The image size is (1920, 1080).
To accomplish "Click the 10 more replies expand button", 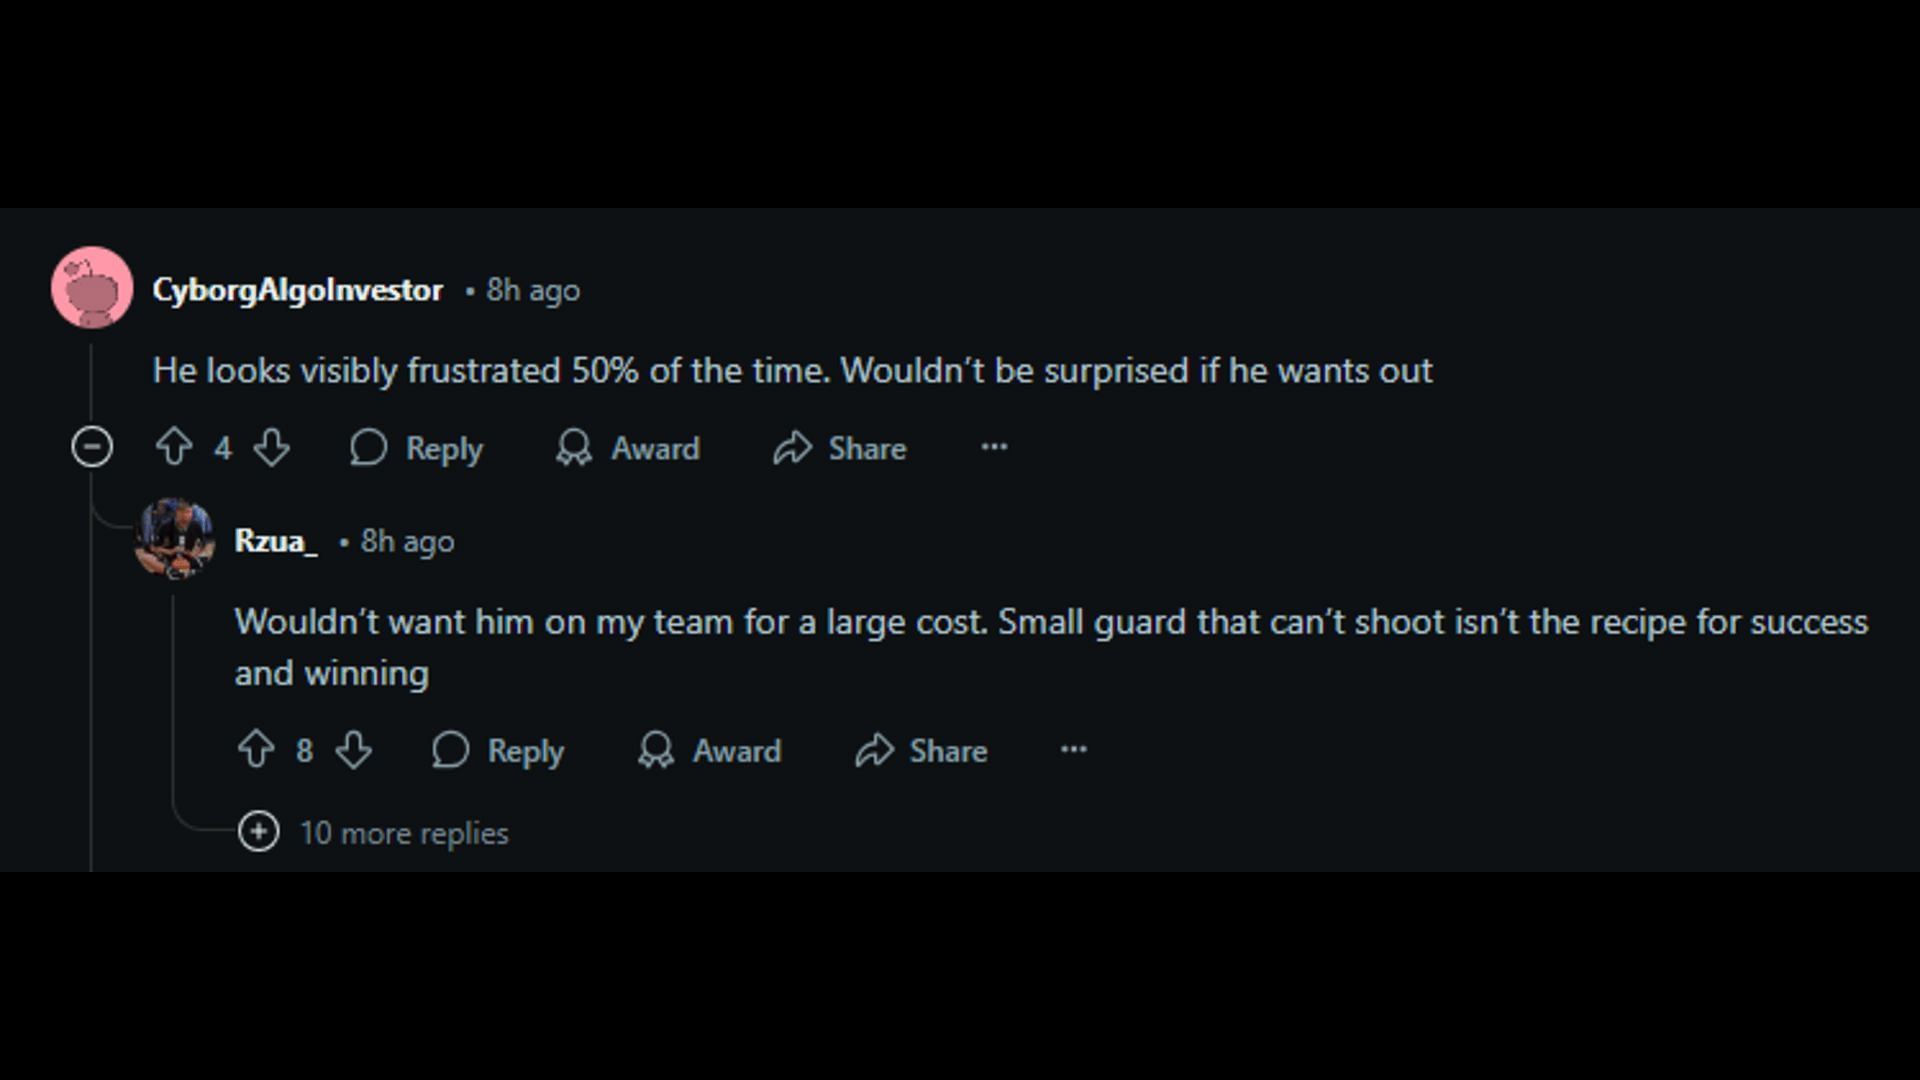I will (258, 832).
